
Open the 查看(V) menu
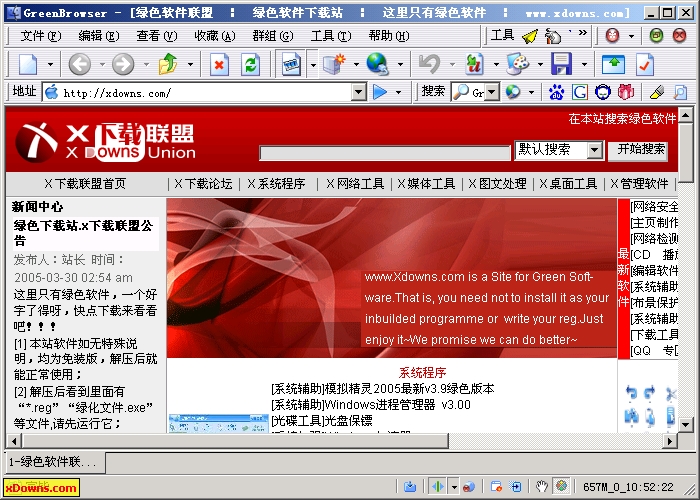click(x=157, y=36)
